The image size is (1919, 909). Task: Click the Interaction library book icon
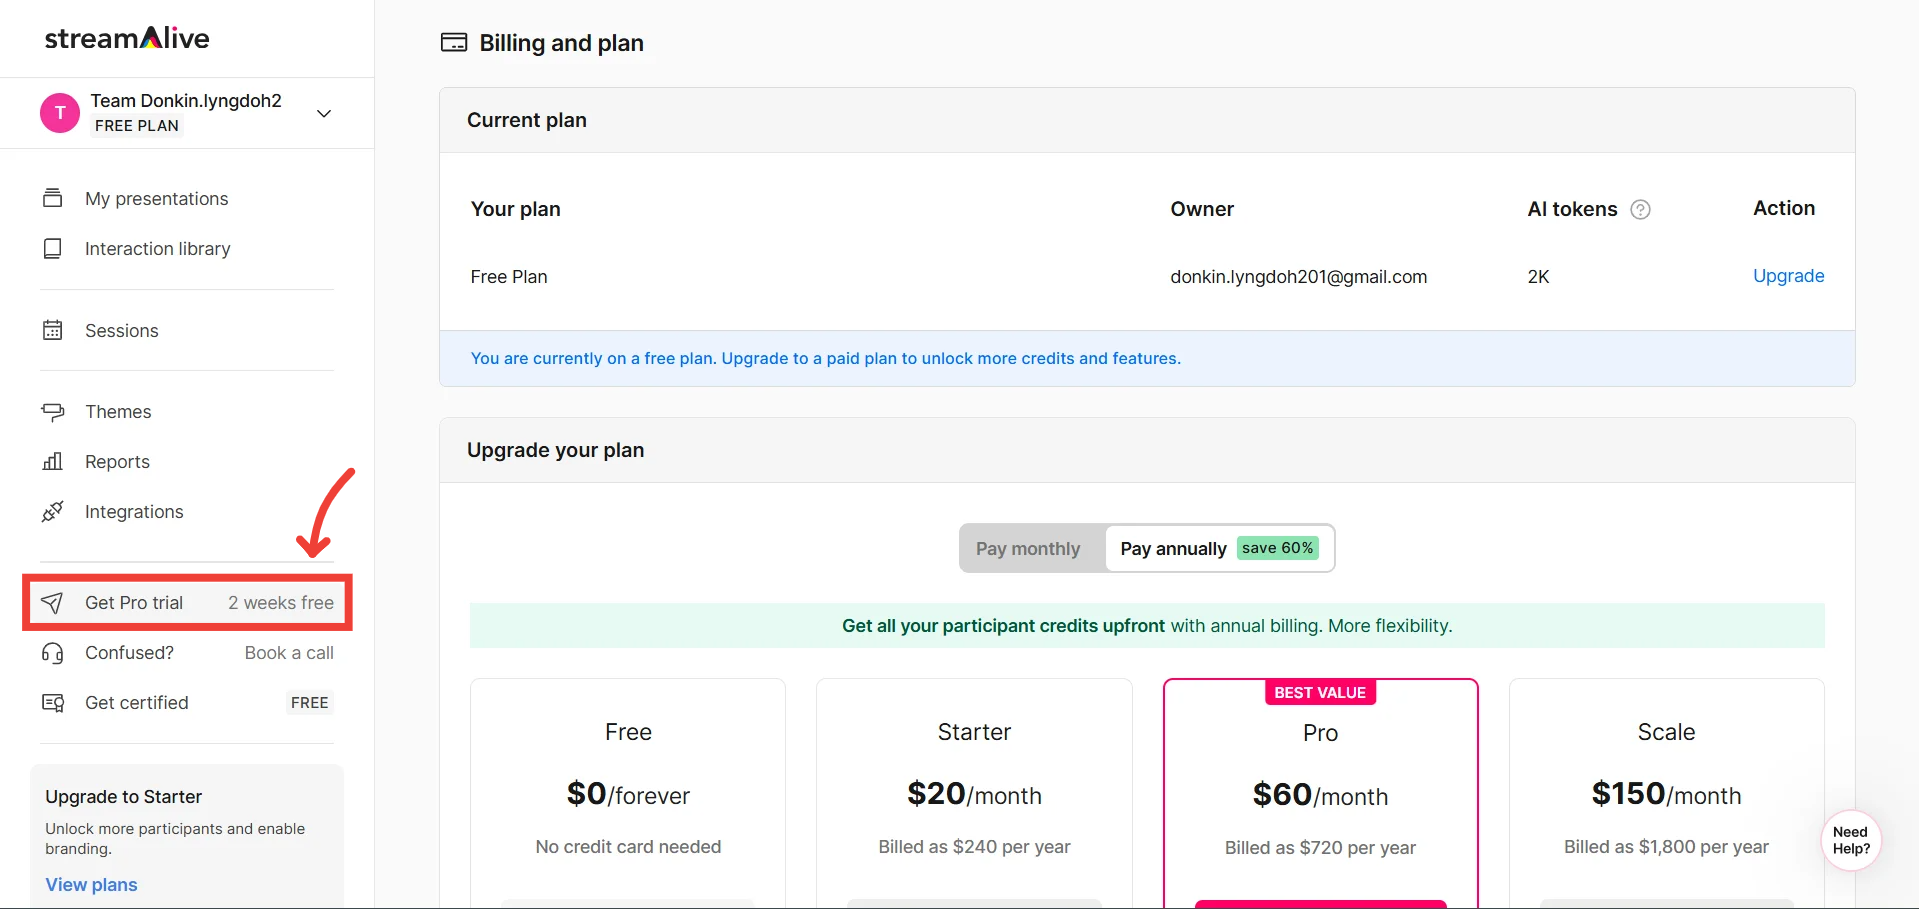coord(53,248)
